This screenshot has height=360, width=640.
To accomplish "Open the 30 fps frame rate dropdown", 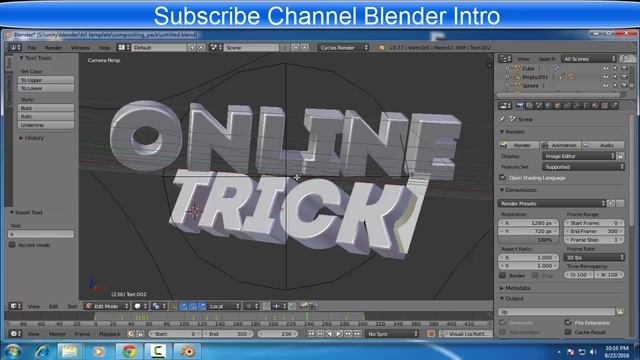I will click(594, 257).
